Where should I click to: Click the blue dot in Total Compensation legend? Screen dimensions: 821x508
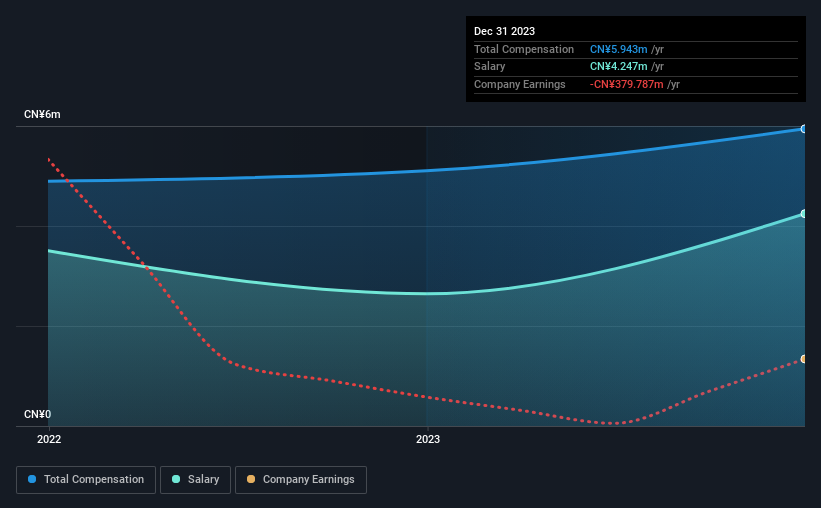tap(32, 479)
